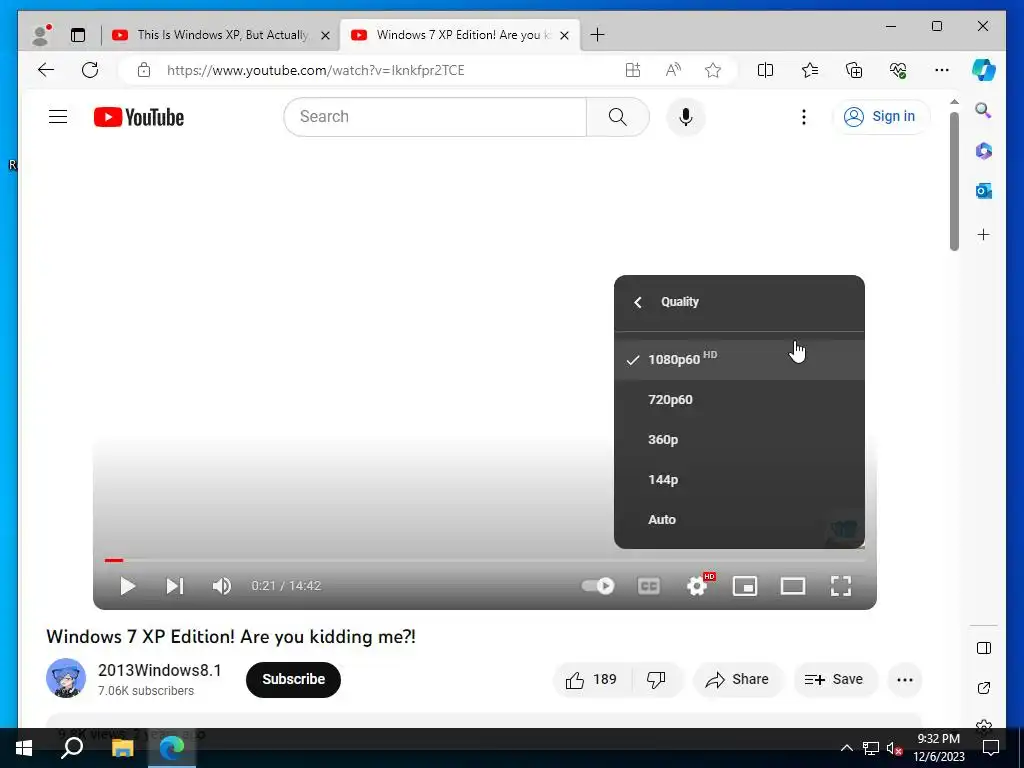The width and height of the screenshot is (1024, 768).
Task: Close settings via the gear icon
Action: (697, 586)
